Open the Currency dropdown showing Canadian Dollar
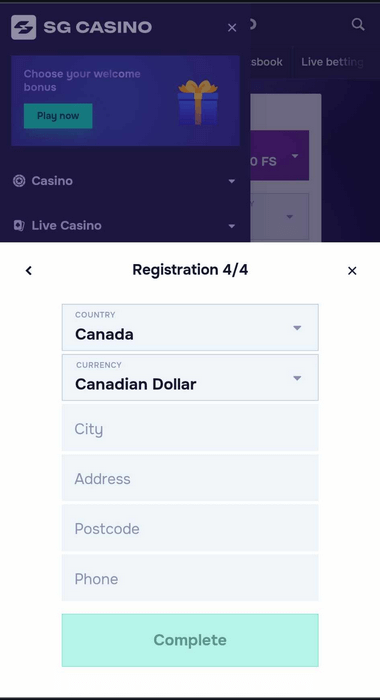This screenshot has height=700, width=380. coord(190,377)
